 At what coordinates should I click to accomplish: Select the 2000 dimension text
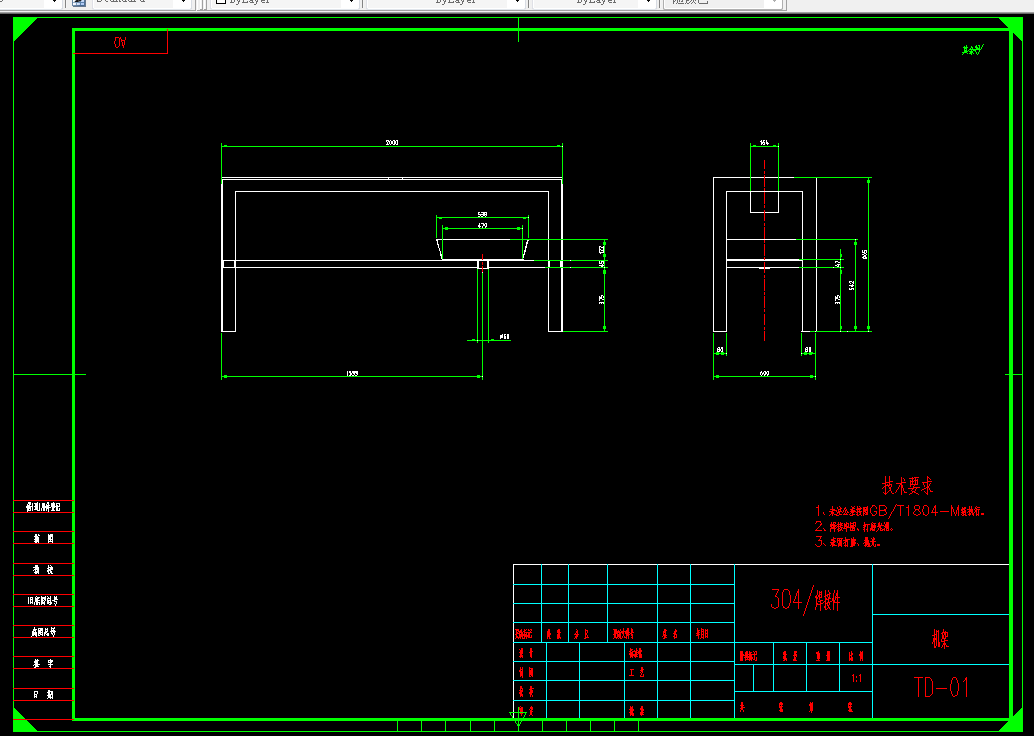click(x=392, y=142)
